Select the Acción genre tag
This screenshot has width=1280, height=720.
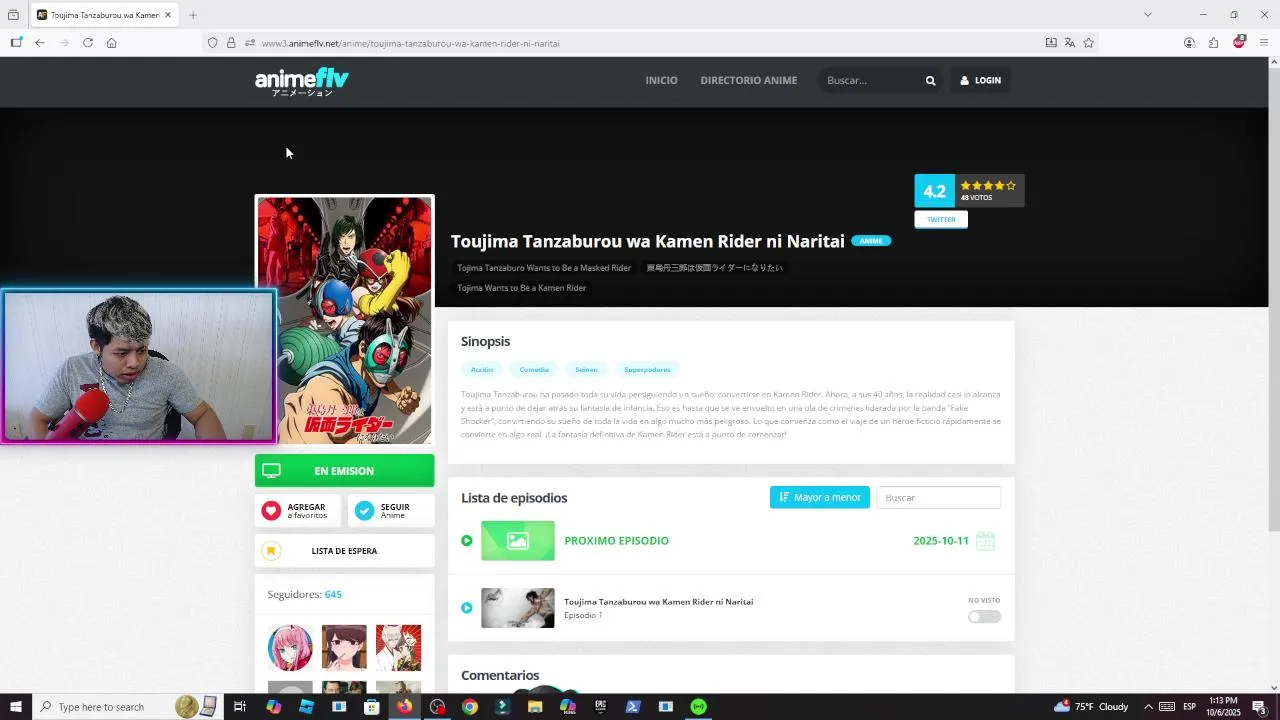tap(482, 369)
